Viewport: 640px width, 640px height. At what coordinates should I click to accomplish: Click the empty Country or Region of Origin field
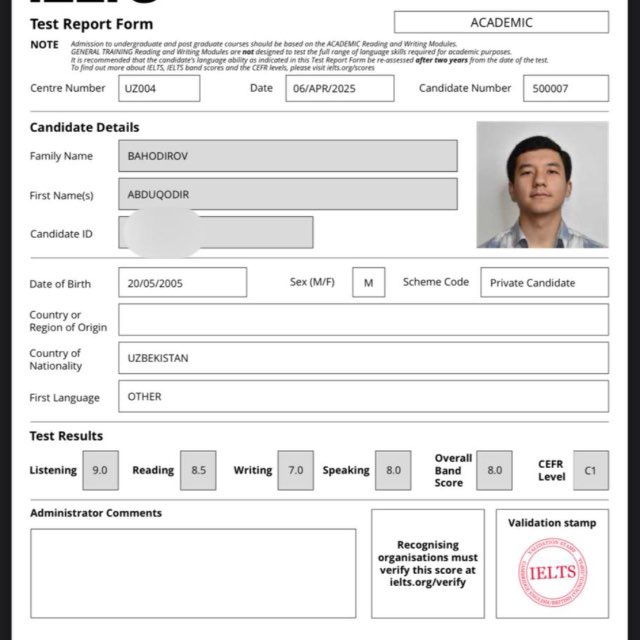point(363,320)
